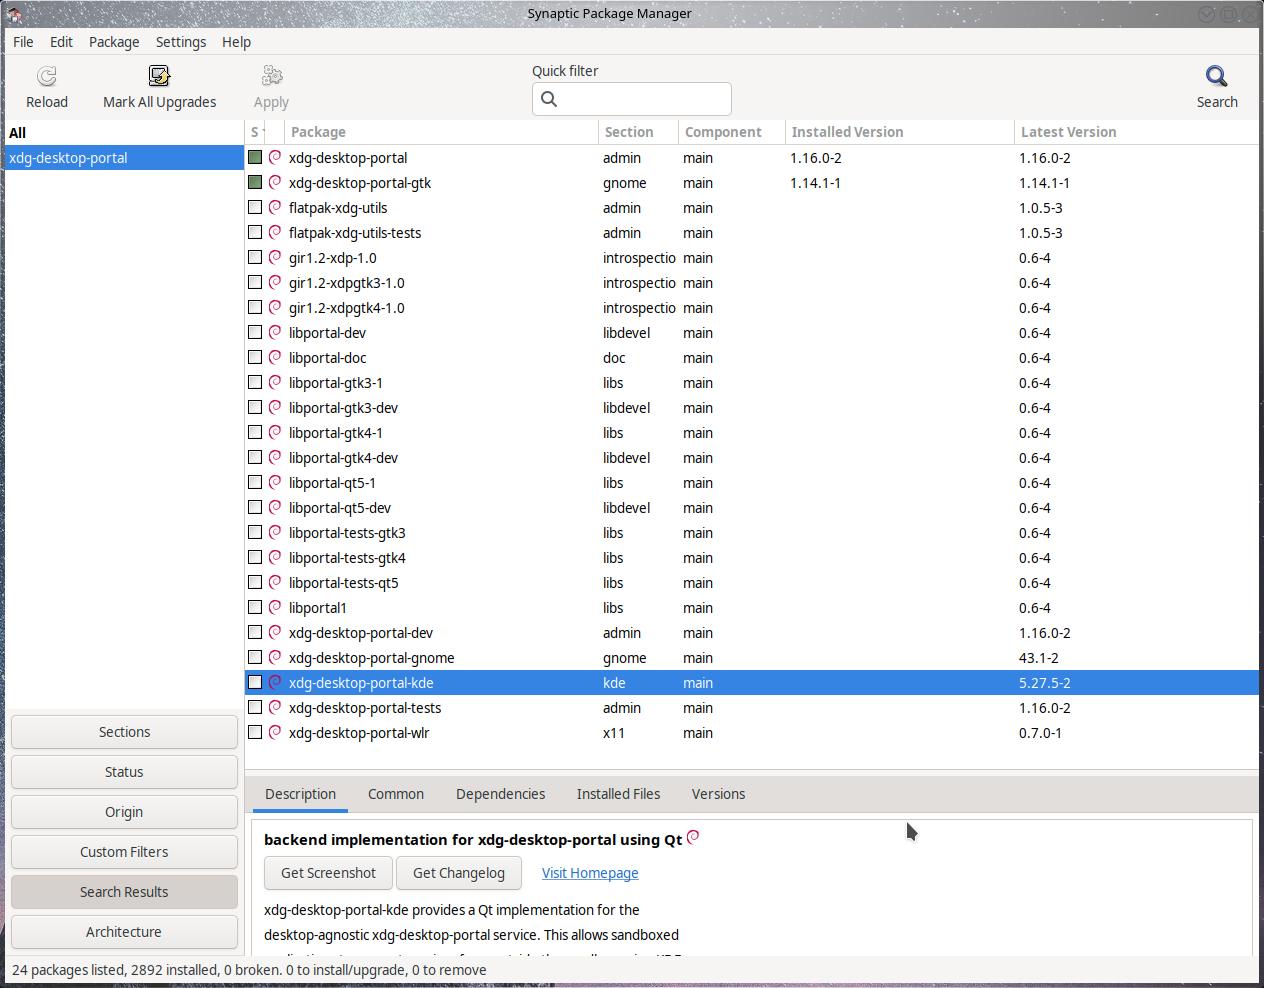
Task: Show the Architecture filter view
Action: pyautogui.click(x=124, y=932)
